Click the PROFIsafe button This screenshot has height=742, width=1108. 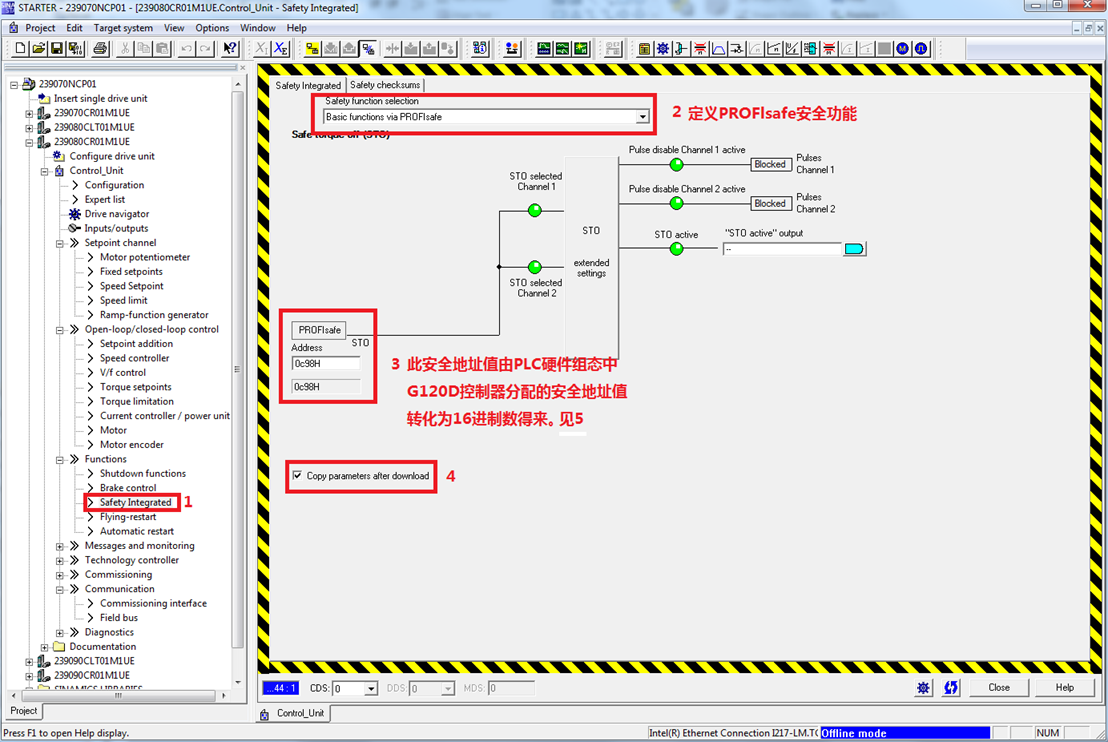coord(319,330)
